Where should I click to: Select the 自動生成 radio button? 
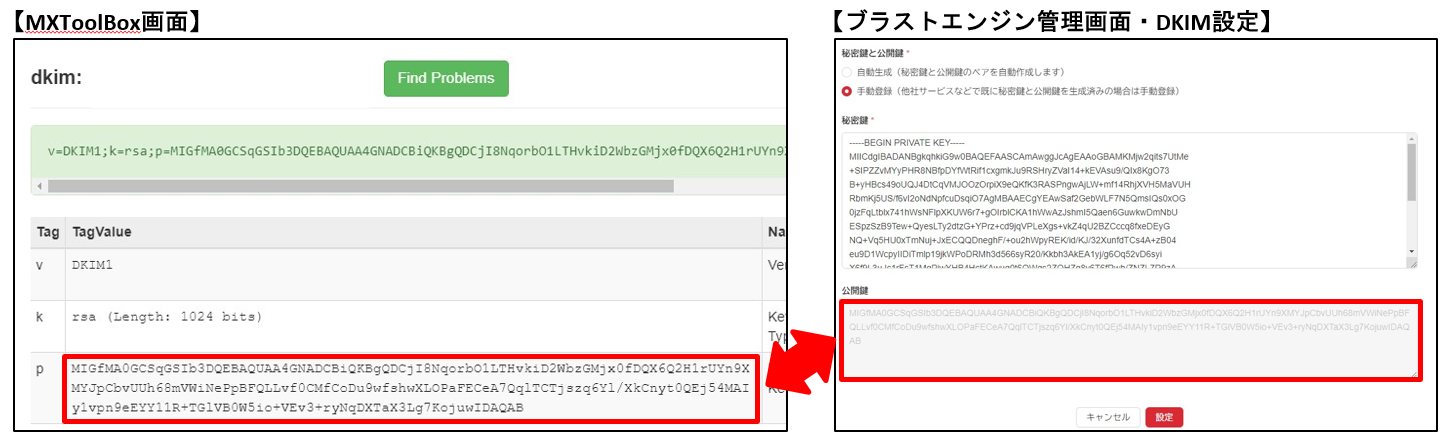(847, 73)
